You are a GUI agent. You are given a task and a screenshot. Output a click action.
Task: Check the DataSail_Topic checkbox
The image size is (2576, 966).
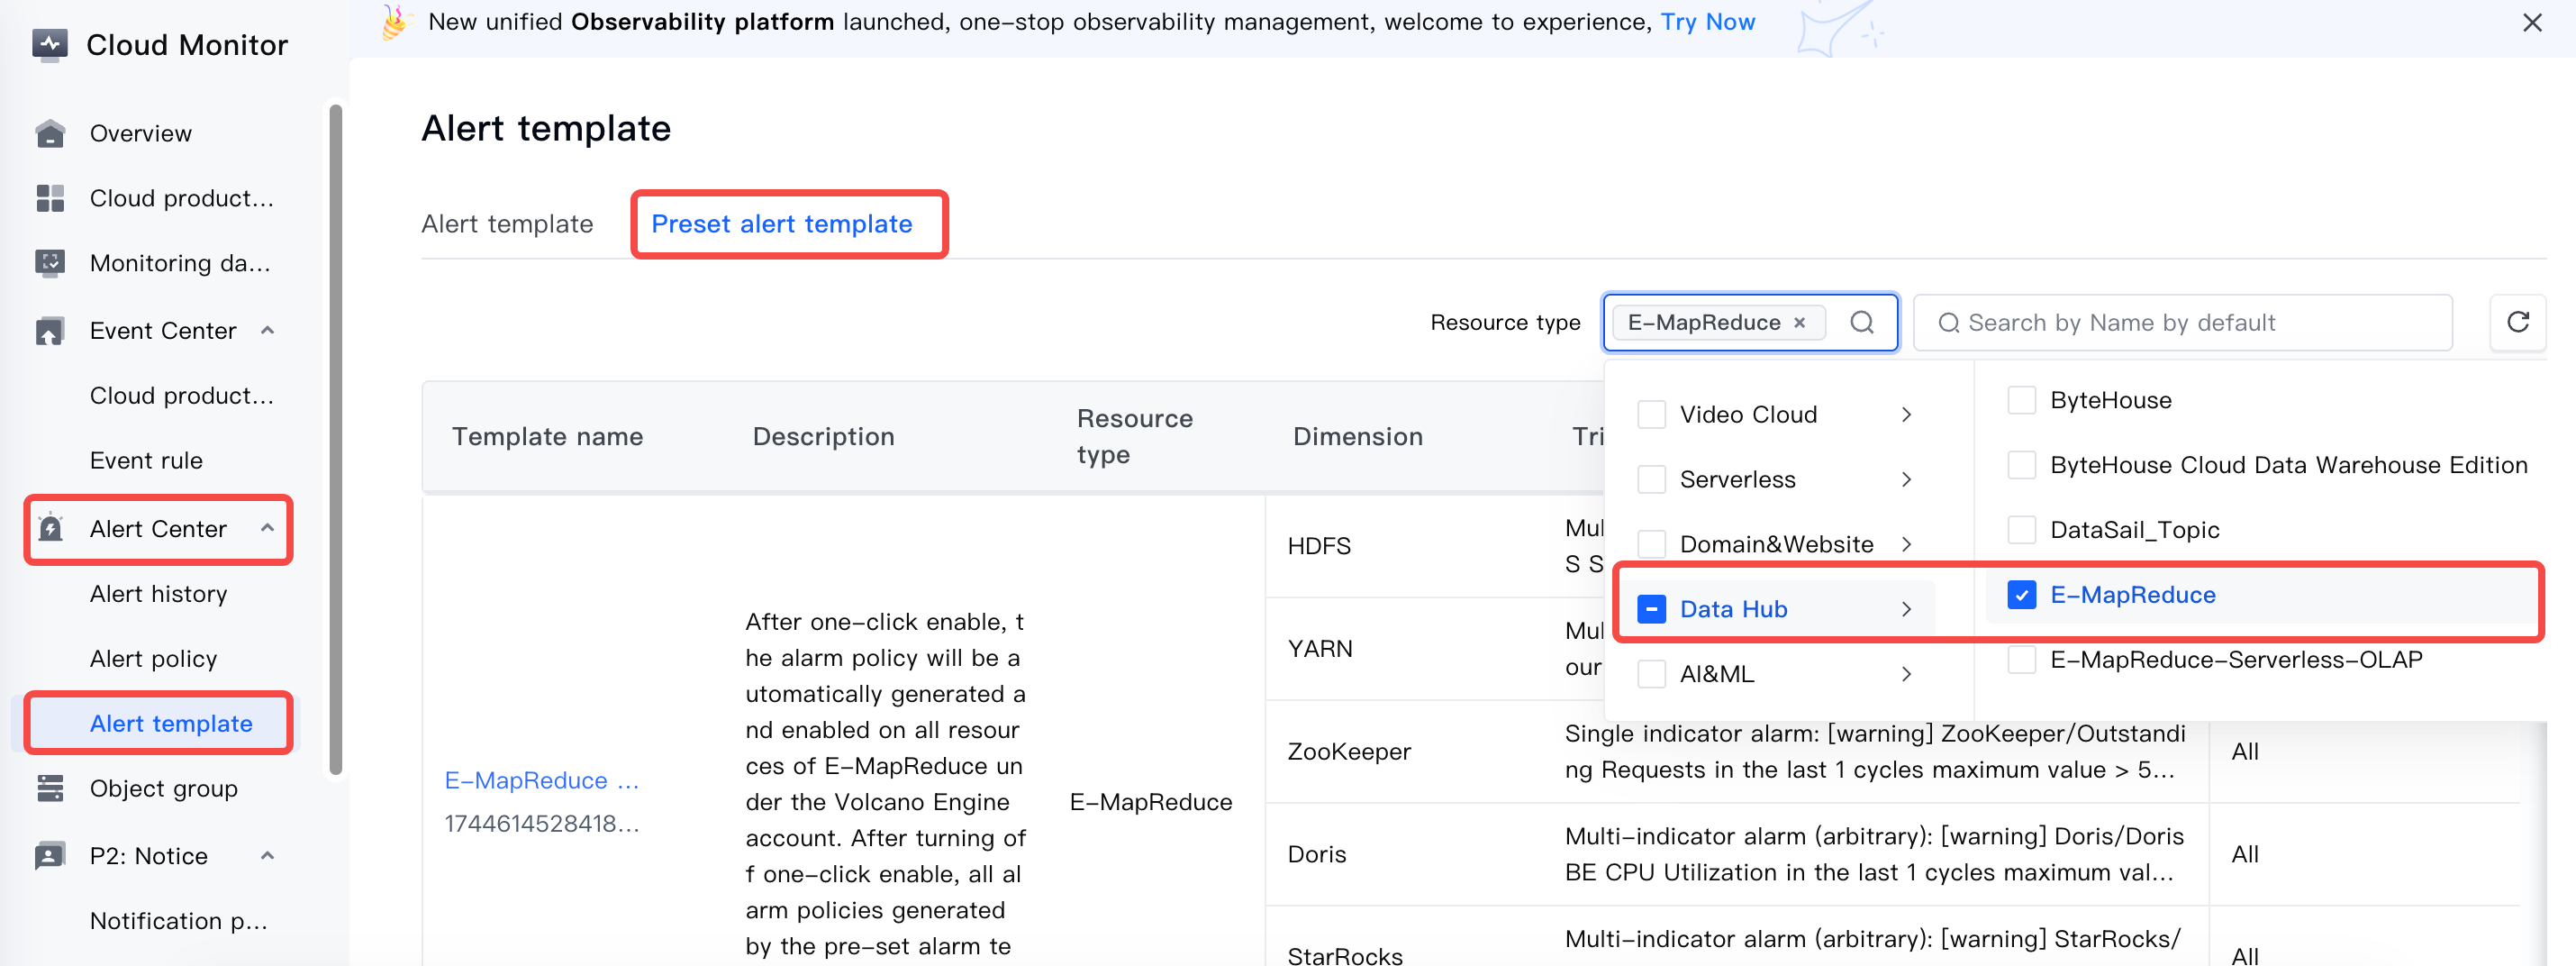[2021, 530]
